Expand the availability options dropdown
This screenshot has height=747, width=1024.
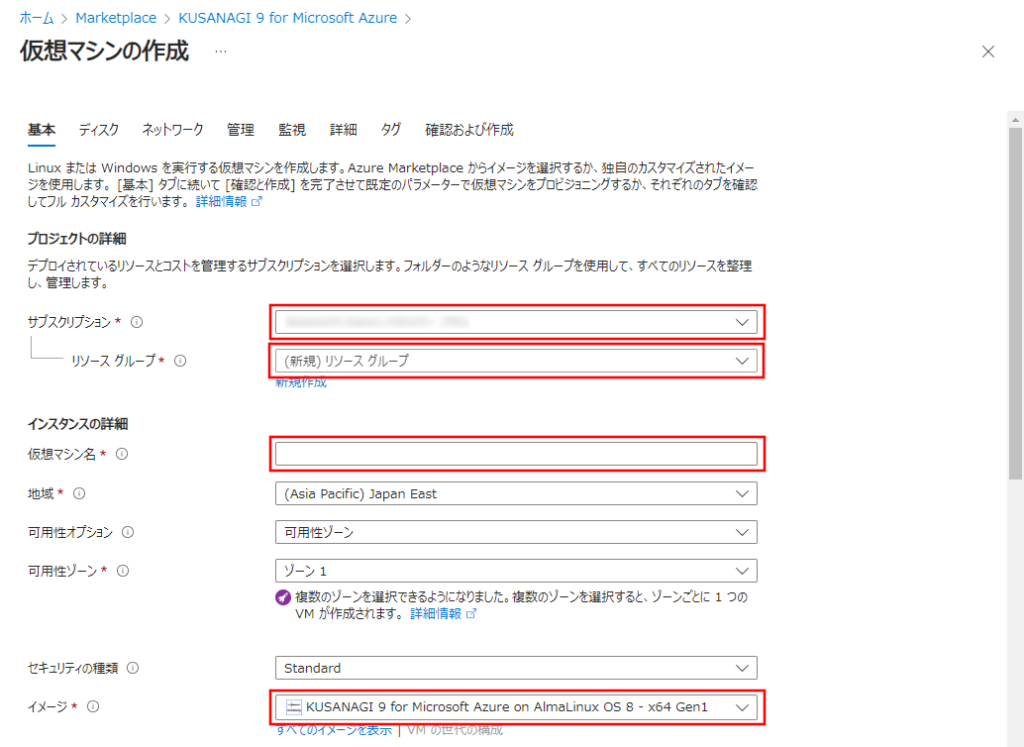[x=516, y=532]
